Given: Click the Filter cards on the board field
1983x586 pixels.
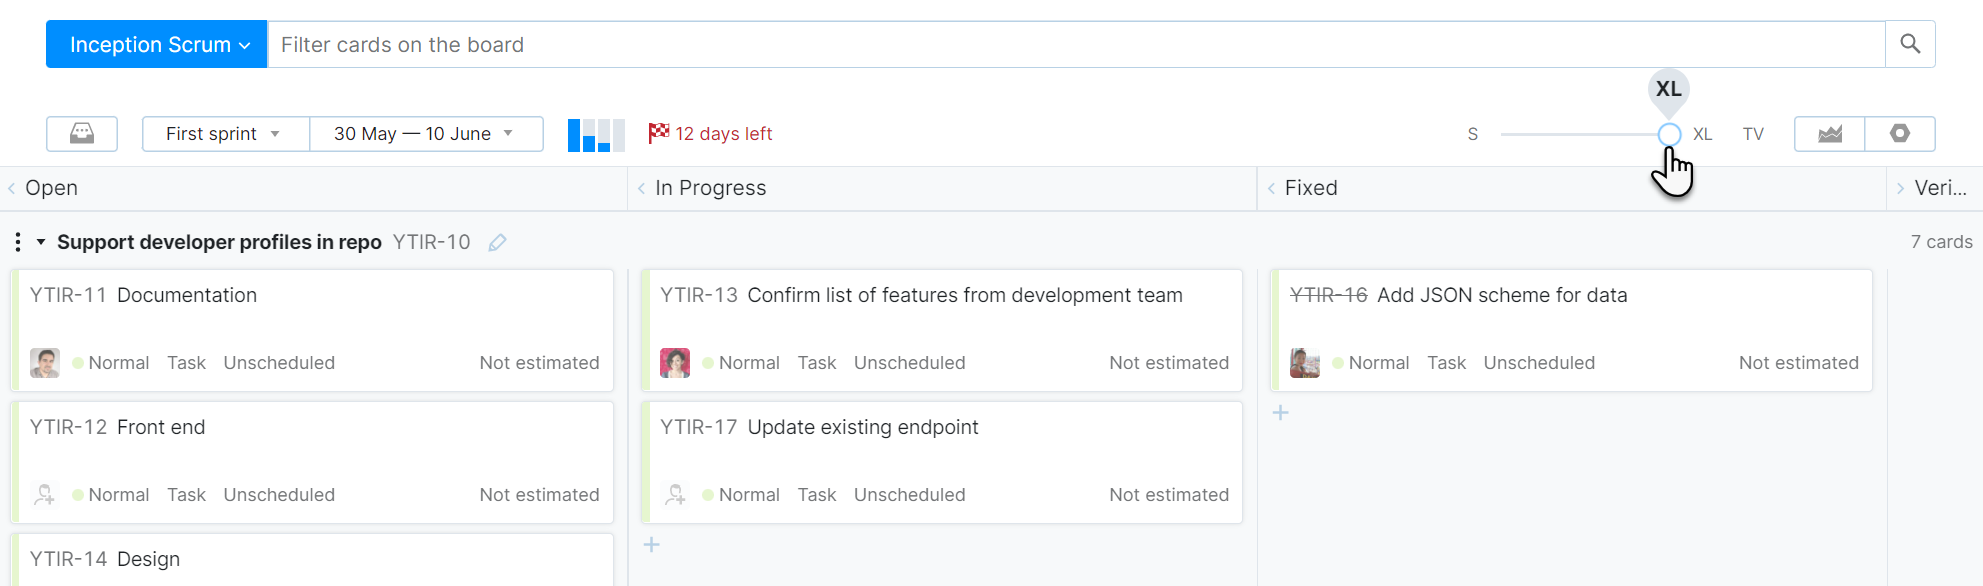Looking at the screenshot, I should pos(1075,44).
